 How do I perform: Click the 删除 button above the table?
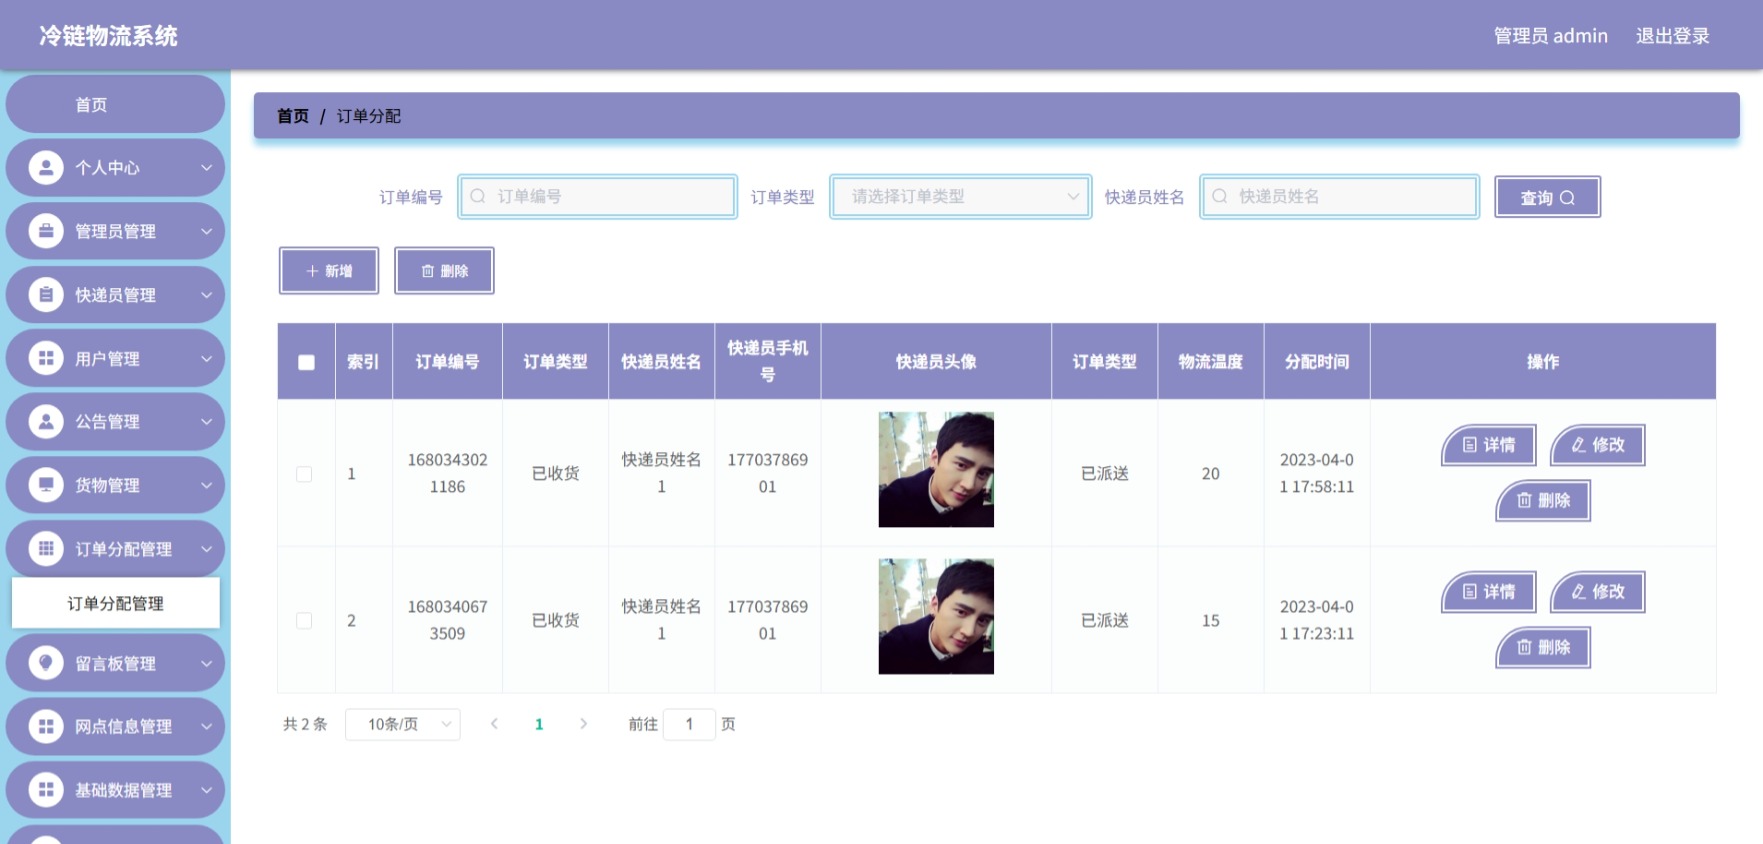click(444, 271)
